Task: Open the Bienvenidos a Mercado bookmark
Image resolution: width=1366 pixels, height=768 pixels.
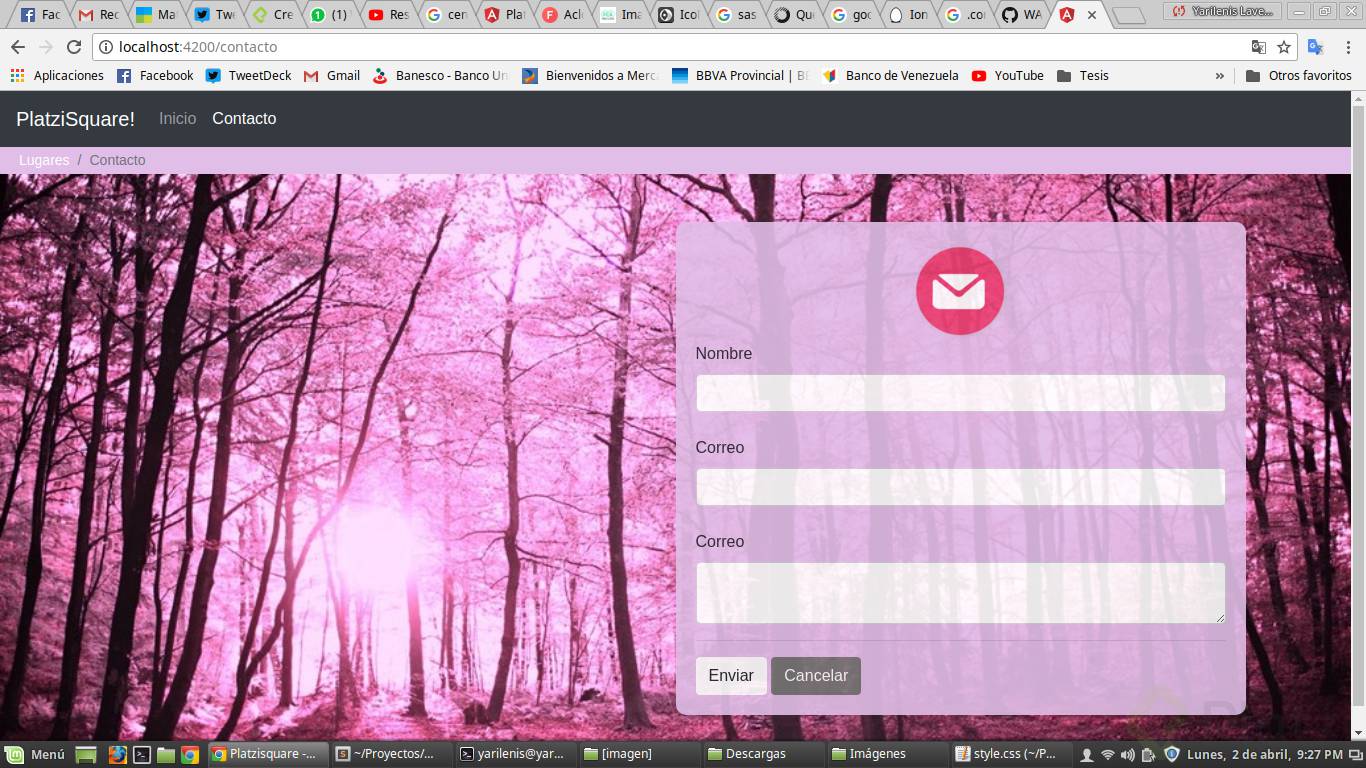Action: click(590, 75)
